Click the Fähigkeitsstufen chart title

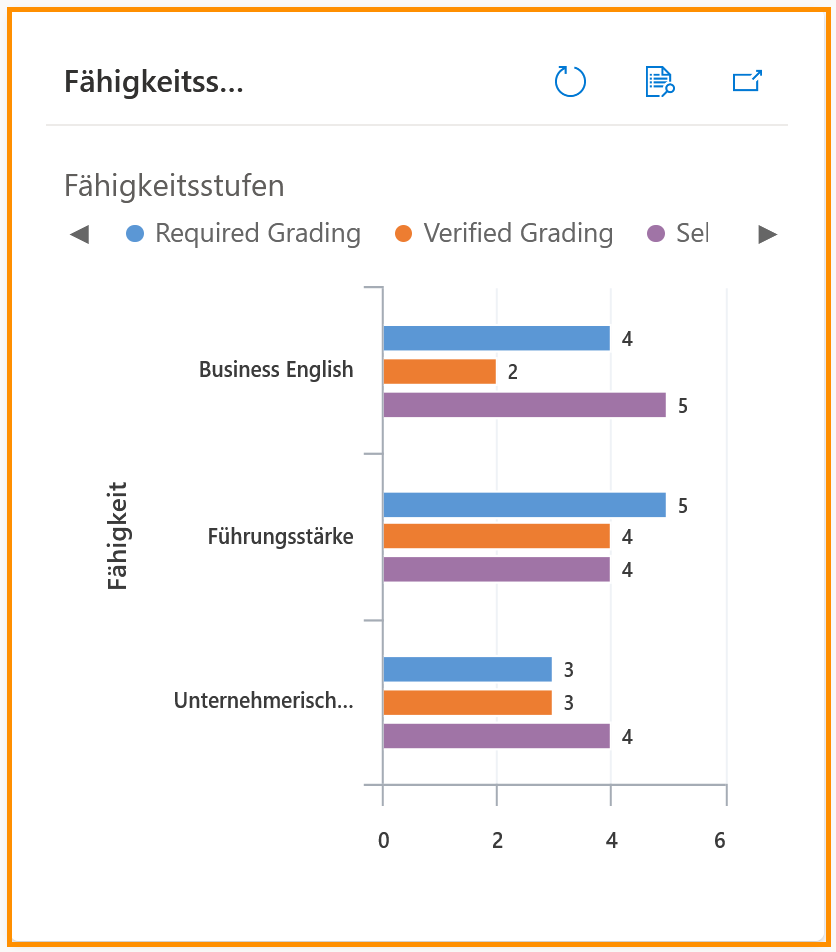pos(174,186)
